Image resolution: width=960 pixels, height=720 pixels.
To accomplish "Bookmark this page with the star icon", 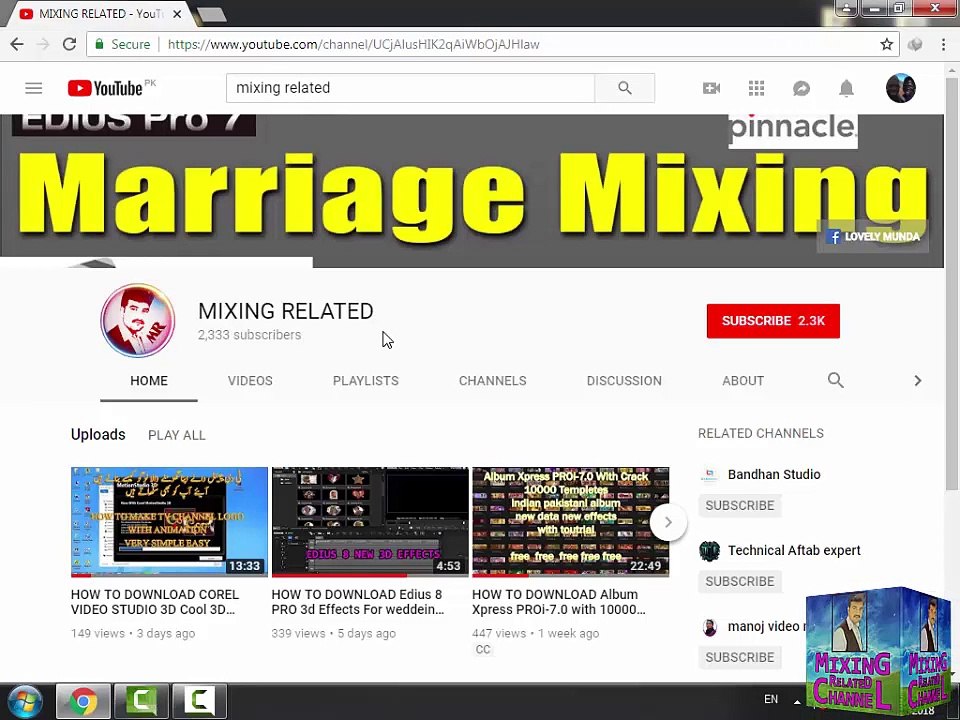I will pyautogui.click(x=886, y=44).
